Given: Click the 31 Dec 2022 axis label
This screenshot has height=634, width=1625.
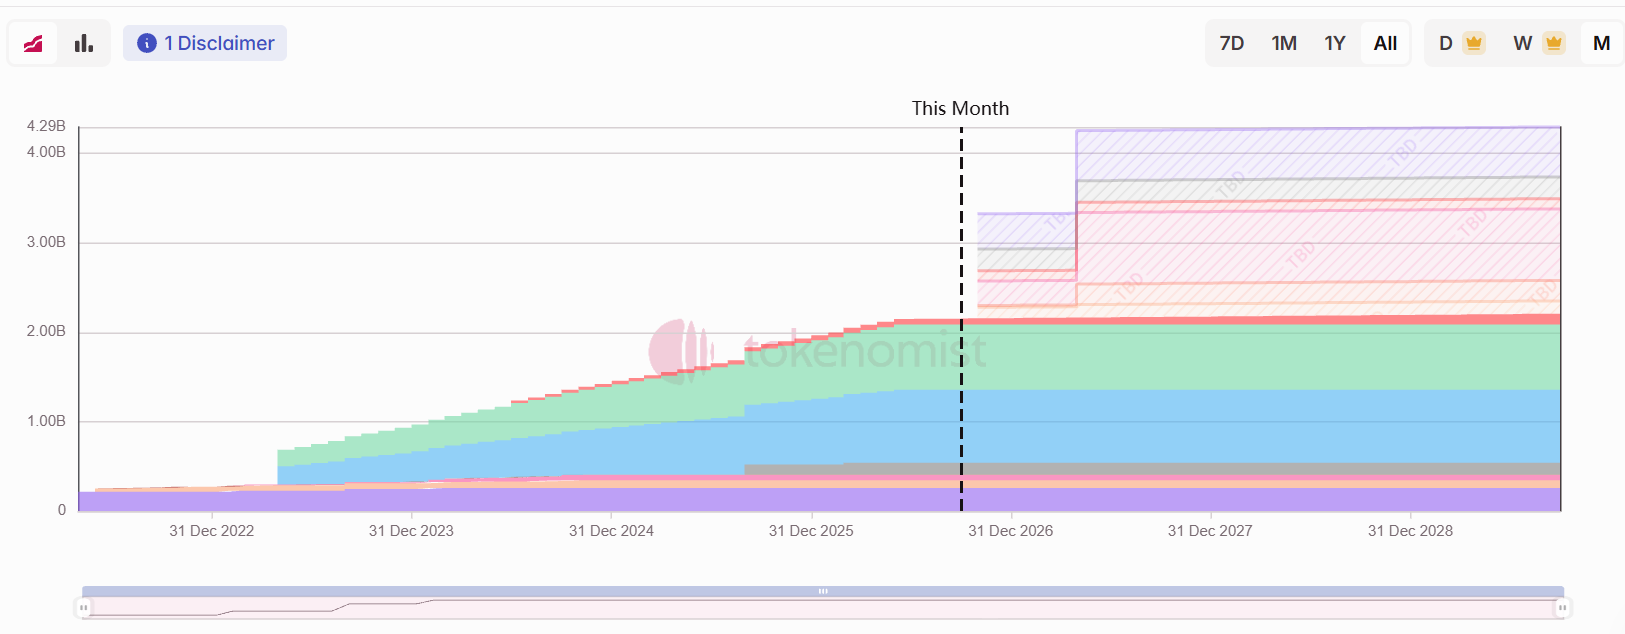Looking at the screenshot, I should point(211,531).
